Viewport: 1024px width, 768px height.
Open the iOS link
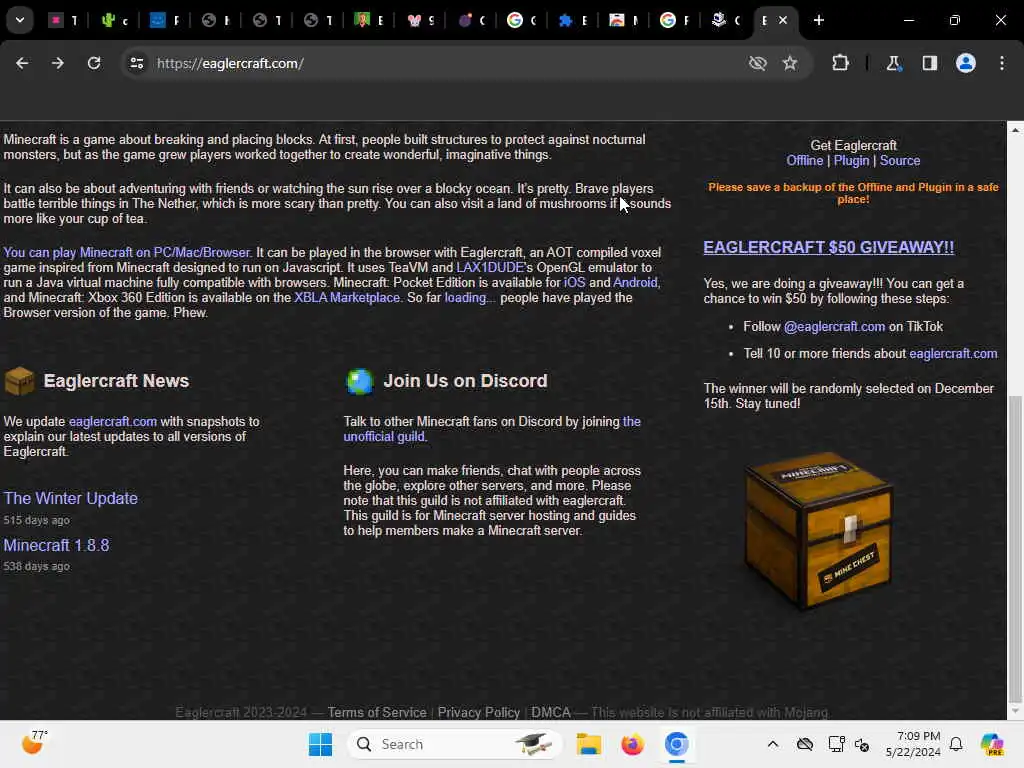[575, 283]
